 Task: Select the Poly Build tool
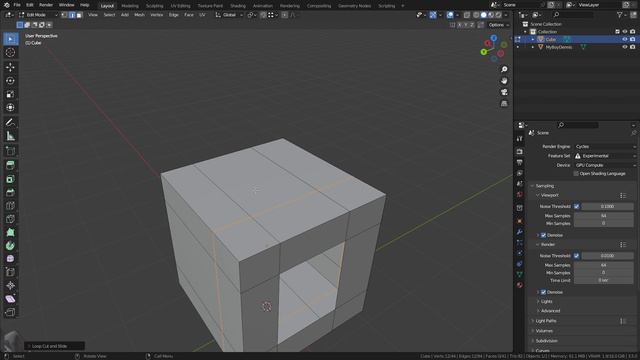pos(10,232)
